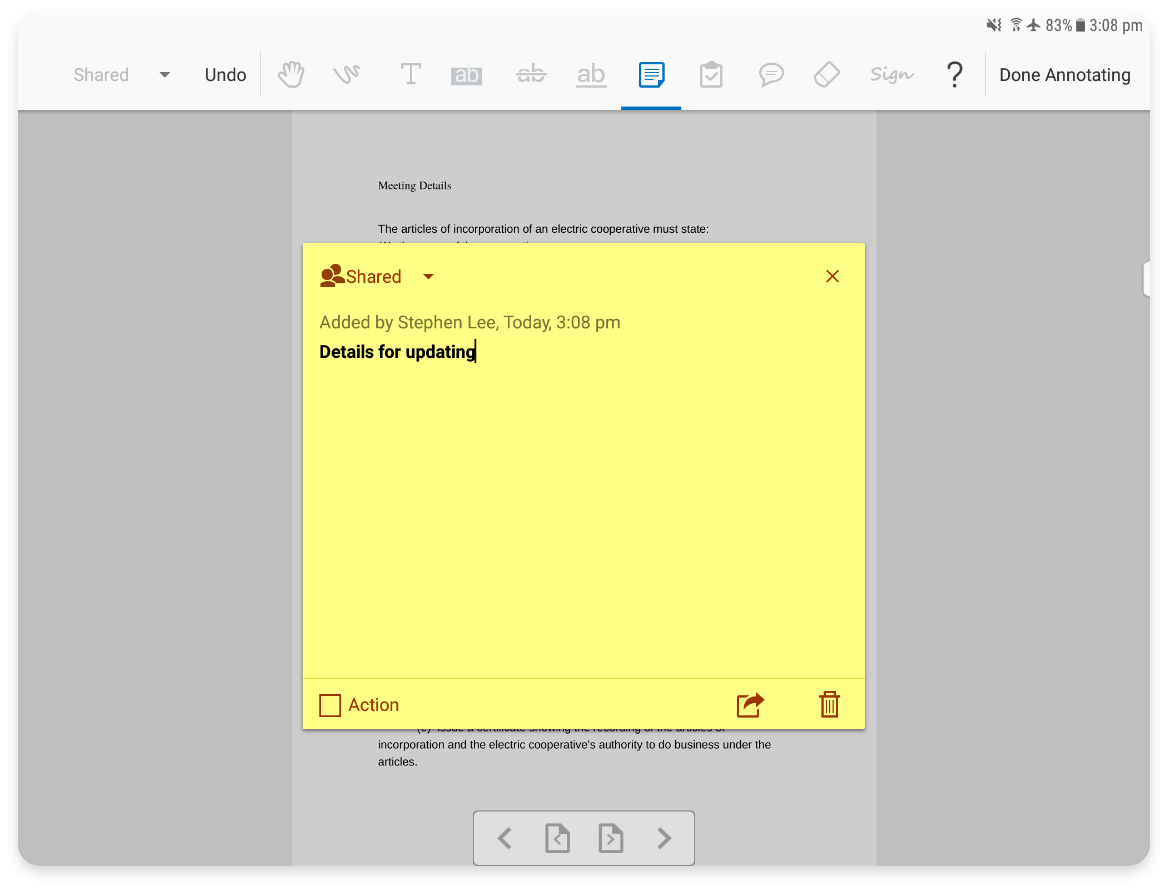This screenshot has height=890, width=1168.
Task: Expand the note's Shared visibility dropdown
Action: pyautogui.click(x=428, y=277)
